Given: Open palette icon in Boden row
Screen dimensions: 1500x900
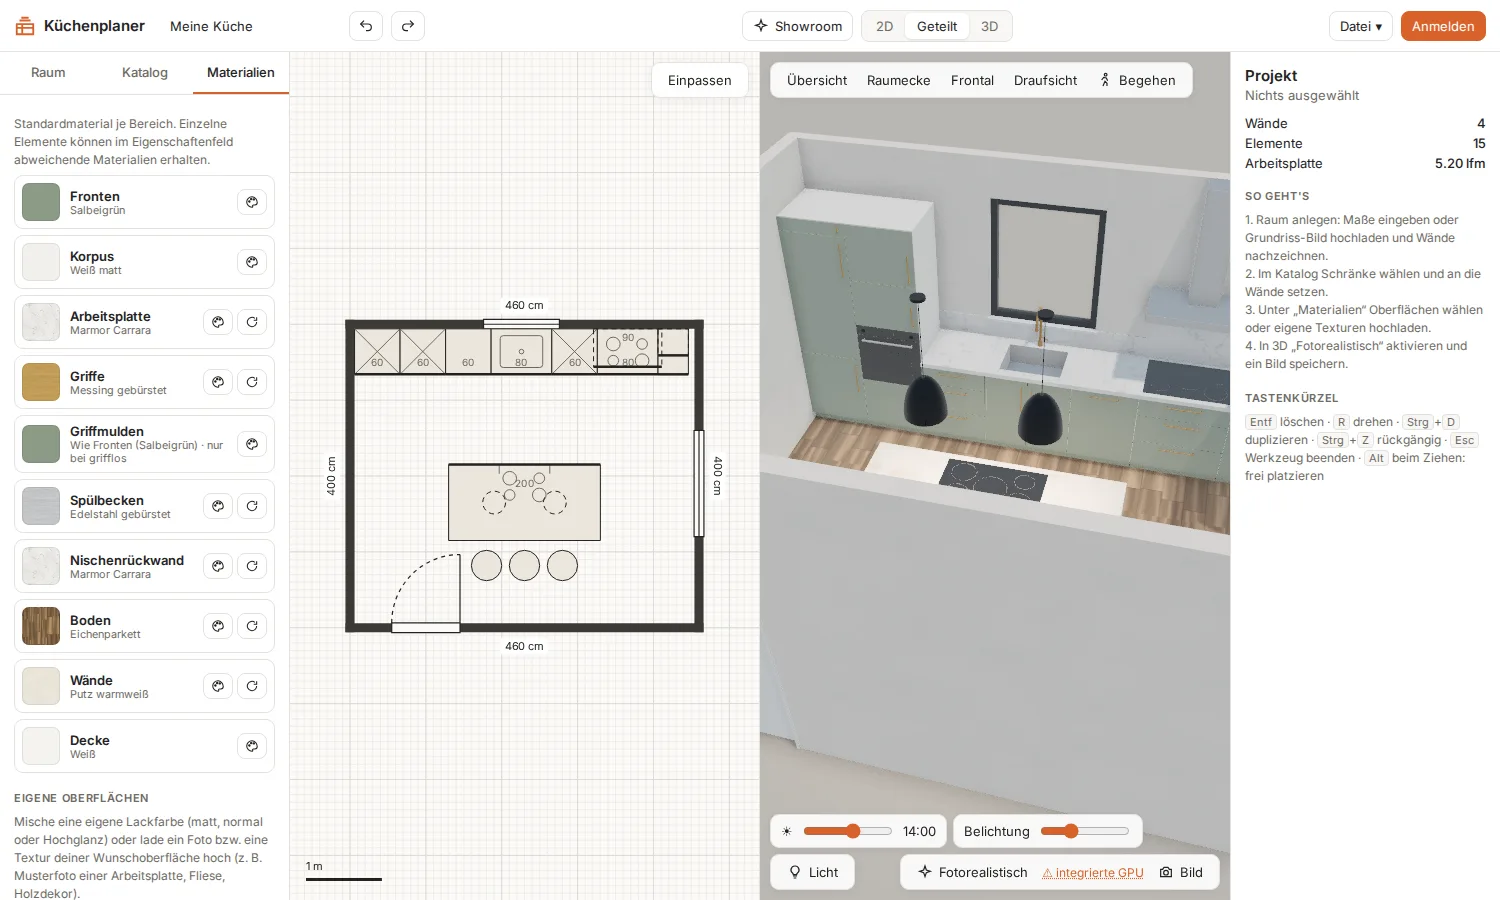Looking at the screenshot, I should click(x=218, y=626).
